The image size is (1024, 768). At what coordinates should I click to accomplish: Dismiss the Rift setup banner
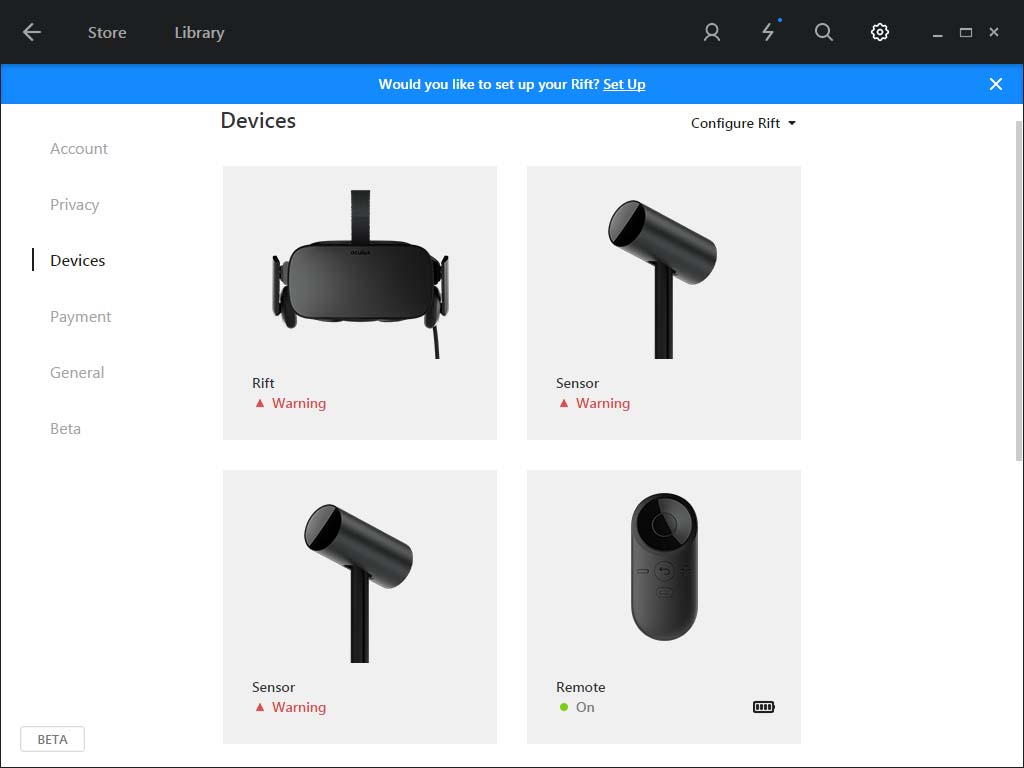click(x=995, y=84)
